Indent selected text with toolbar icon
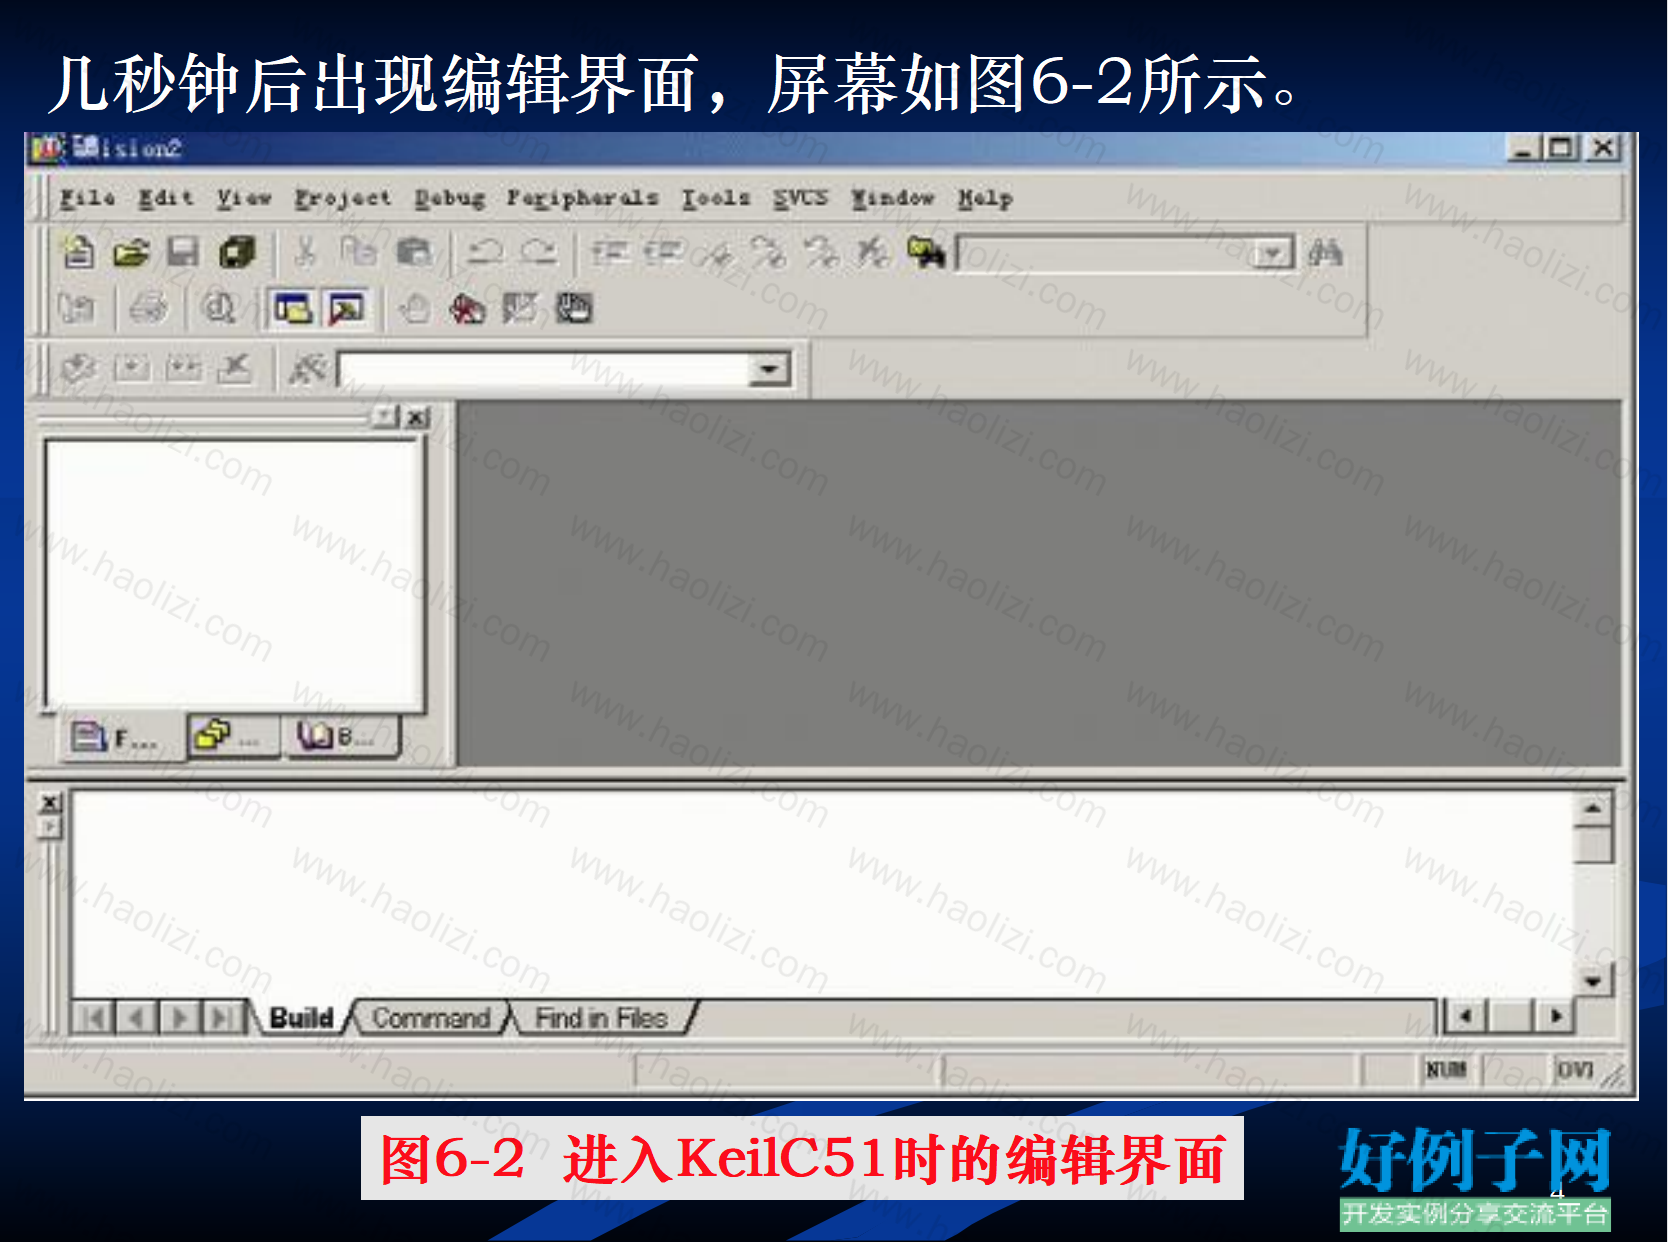The height and width of the screenshot is (1242, 1668). [x=609, y=252]
